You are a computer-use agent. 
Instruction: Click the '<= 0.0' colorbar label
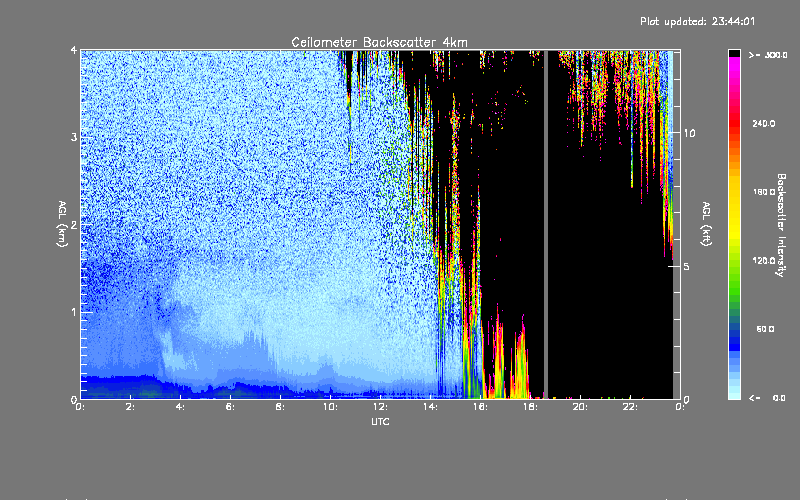[x=767, y=398]
